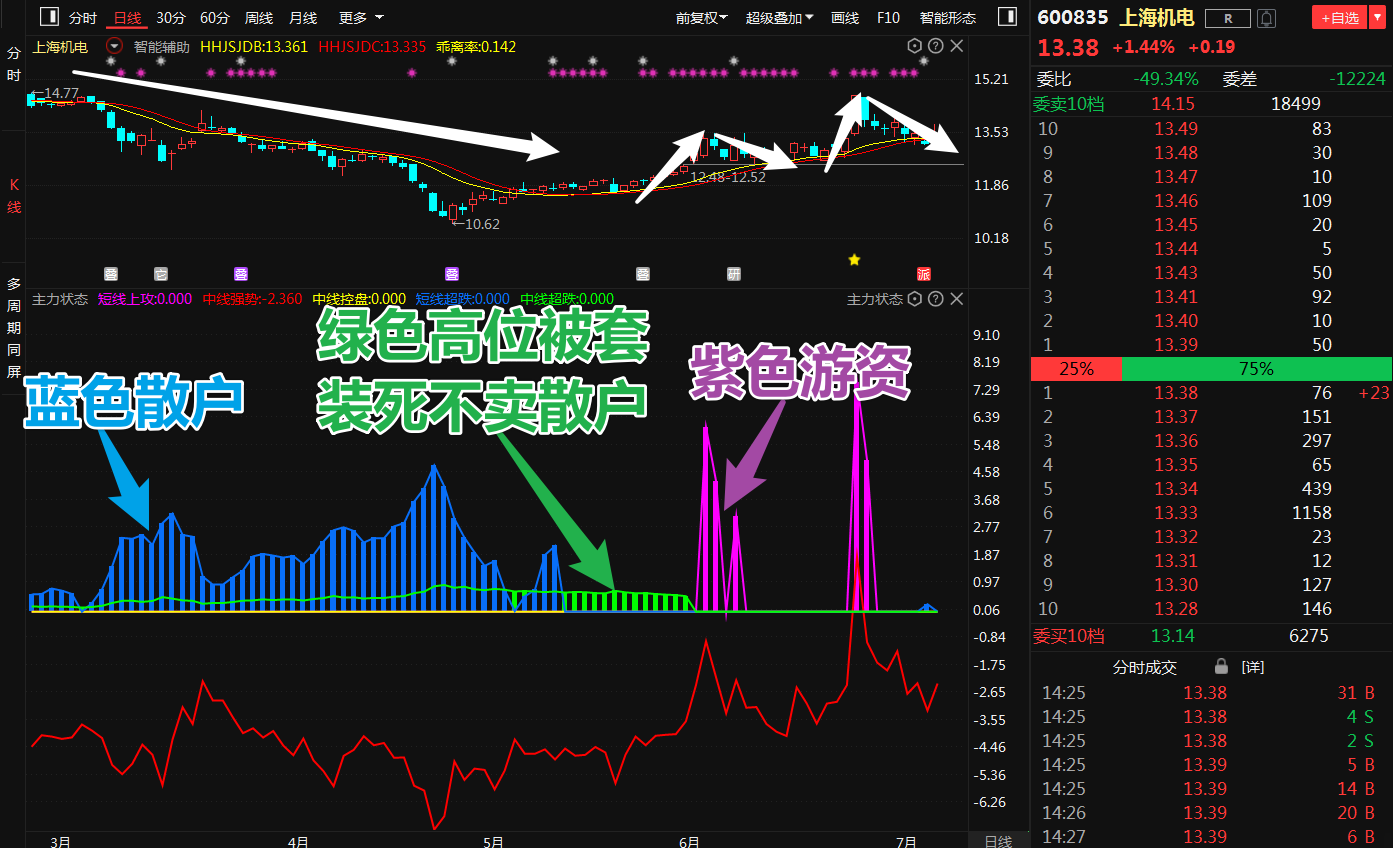Viewport: 1393px width, 848px height.
Task: Close the K-line chart indicator panel
Action: (x=957, y=46)
